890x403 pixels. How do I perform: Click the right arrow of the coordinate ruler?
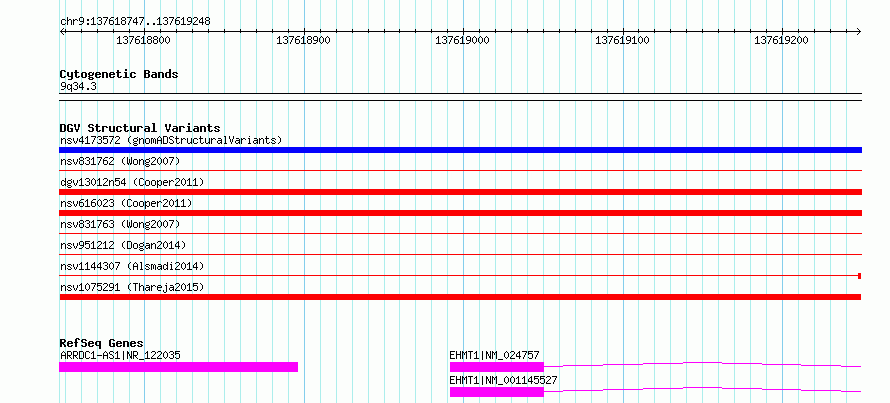coord(859,31)
